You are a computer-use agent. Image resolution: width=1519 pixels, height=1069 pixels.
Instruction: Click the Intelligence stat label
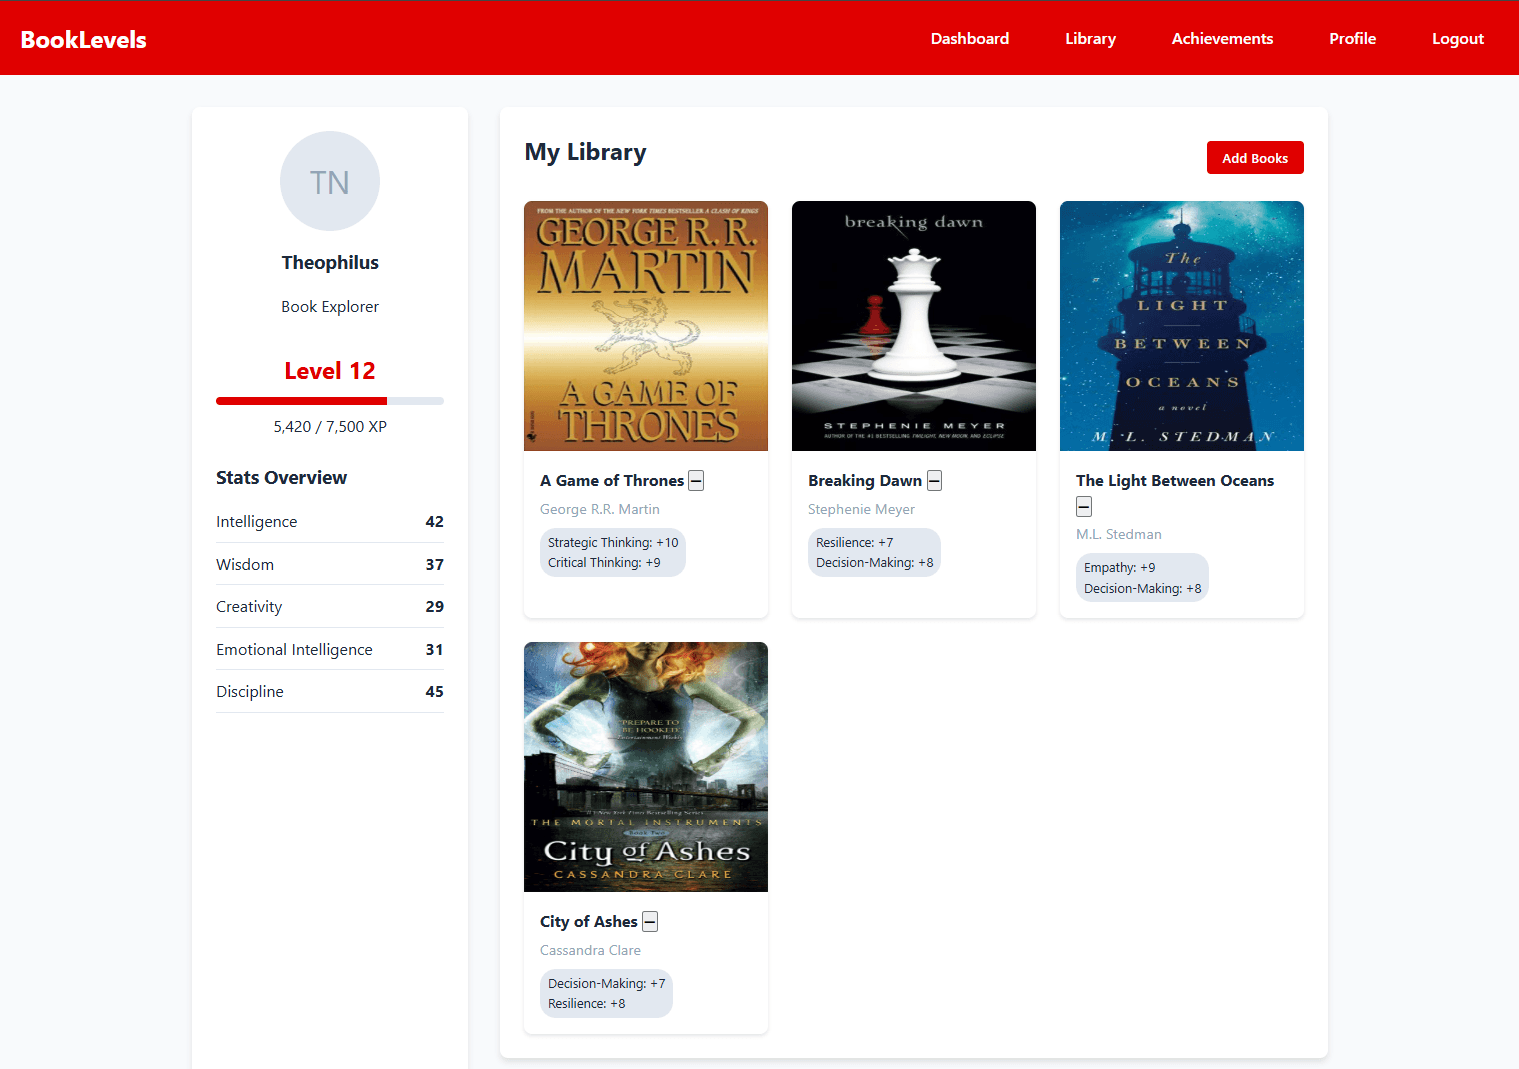[x=257, y=522]
